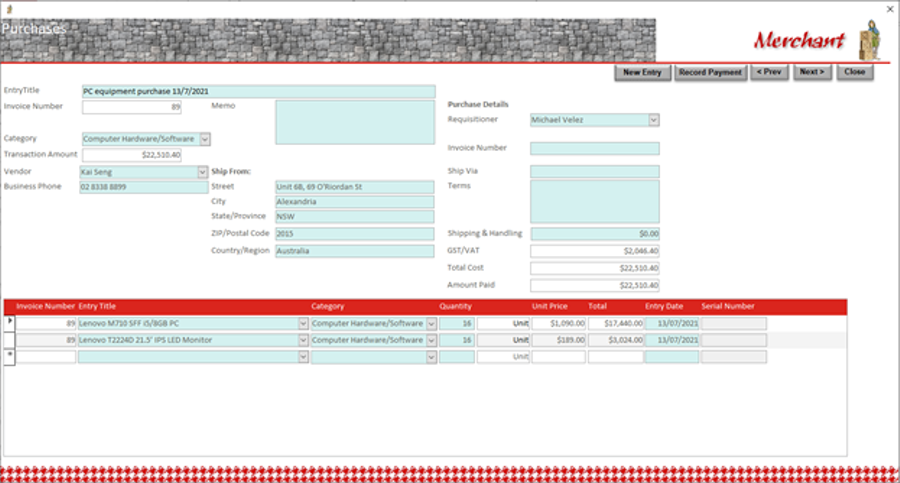Click the Record Payment button
This screenshot has height=483, width=900.
710,72
